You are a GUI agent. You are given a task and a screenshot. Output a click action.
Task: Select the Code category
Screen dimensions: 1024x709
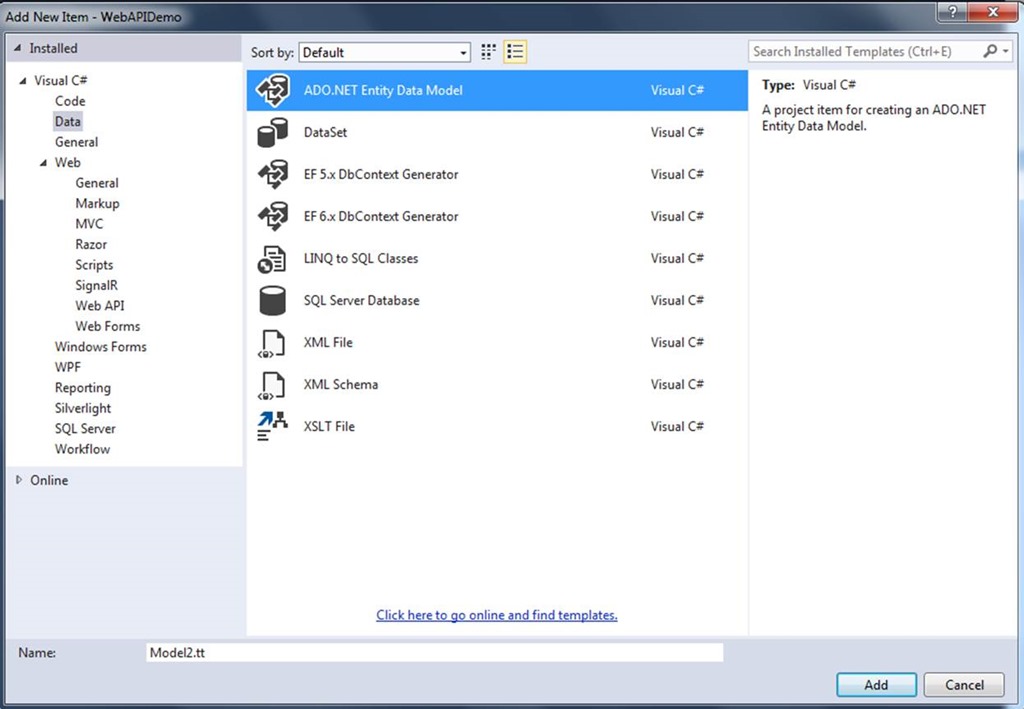coord(70,101)
